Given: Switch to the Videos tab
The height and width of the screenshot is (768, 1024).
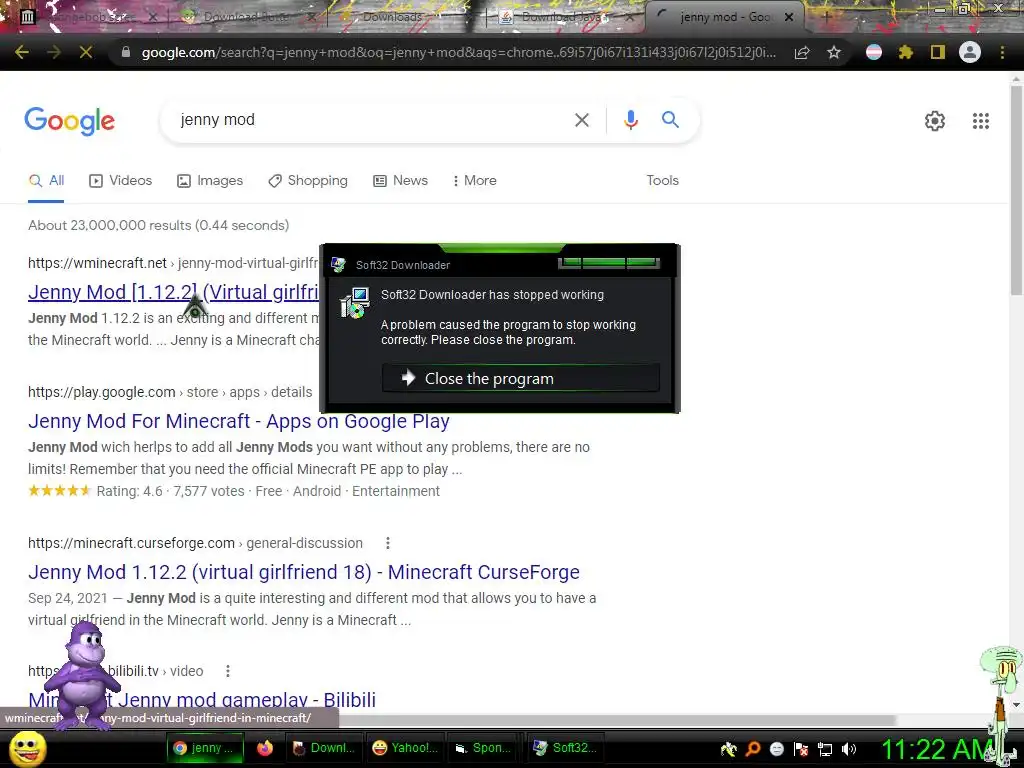Looking at the screenshot, I should click(x=120, y=181).
